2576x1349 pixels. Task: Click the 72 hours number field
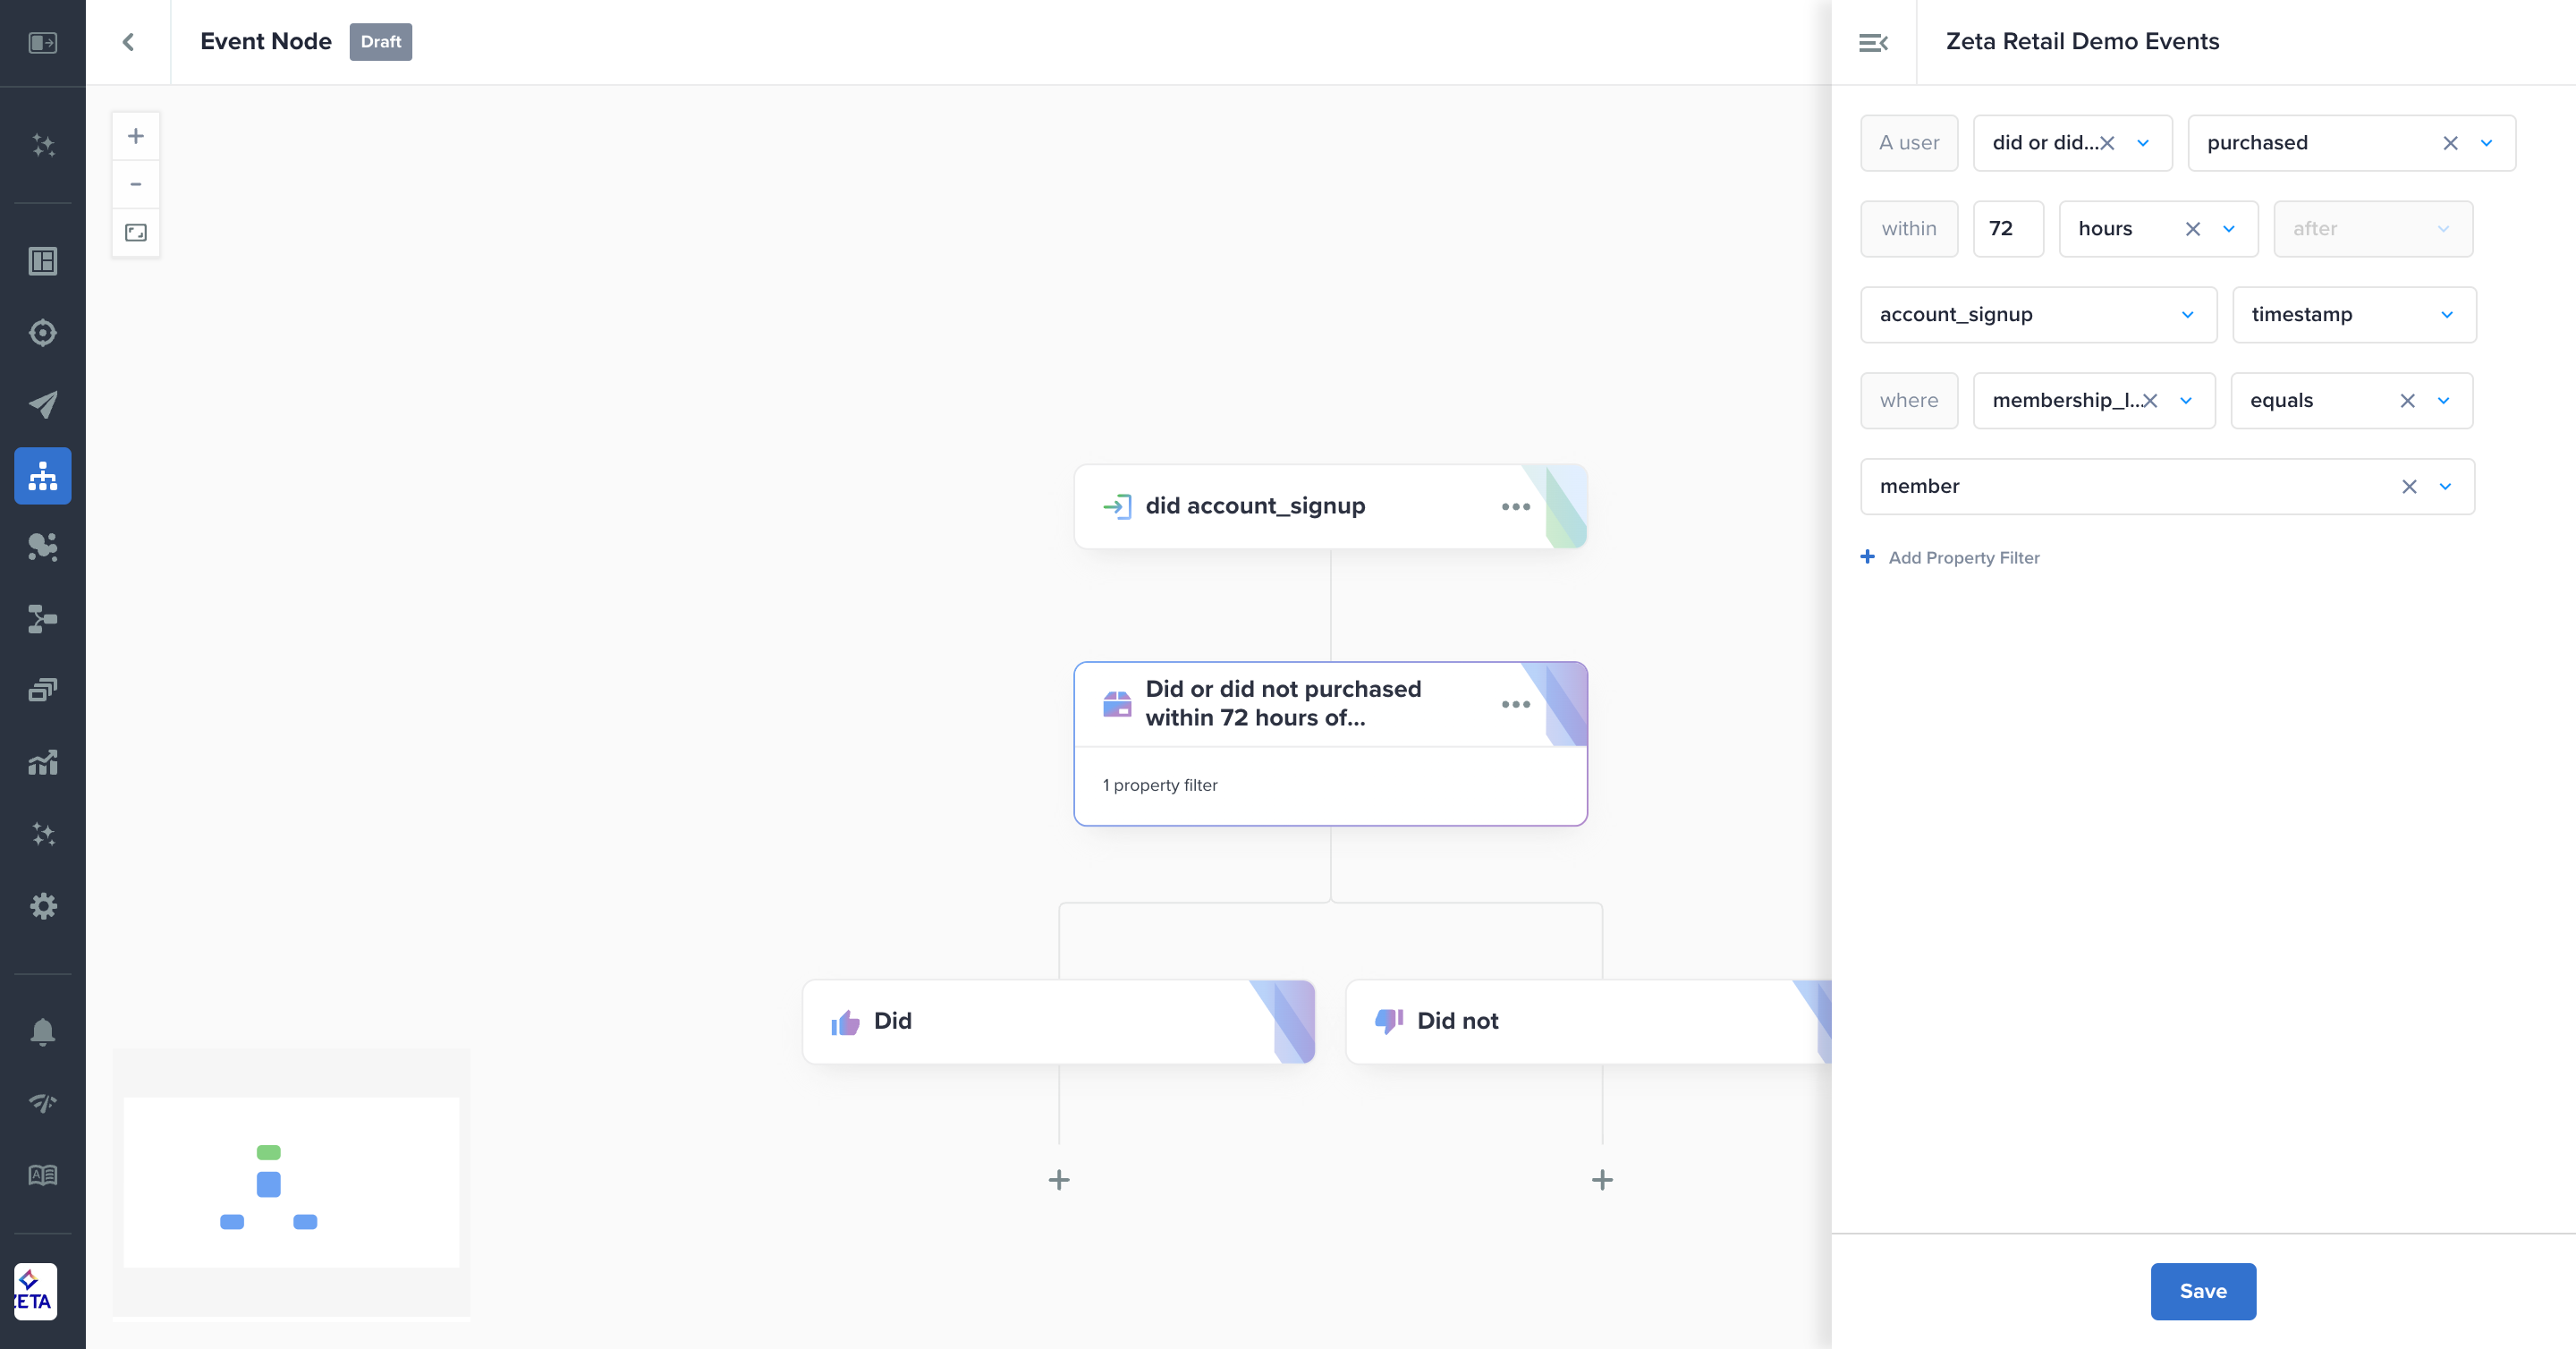pos(2007,229)
